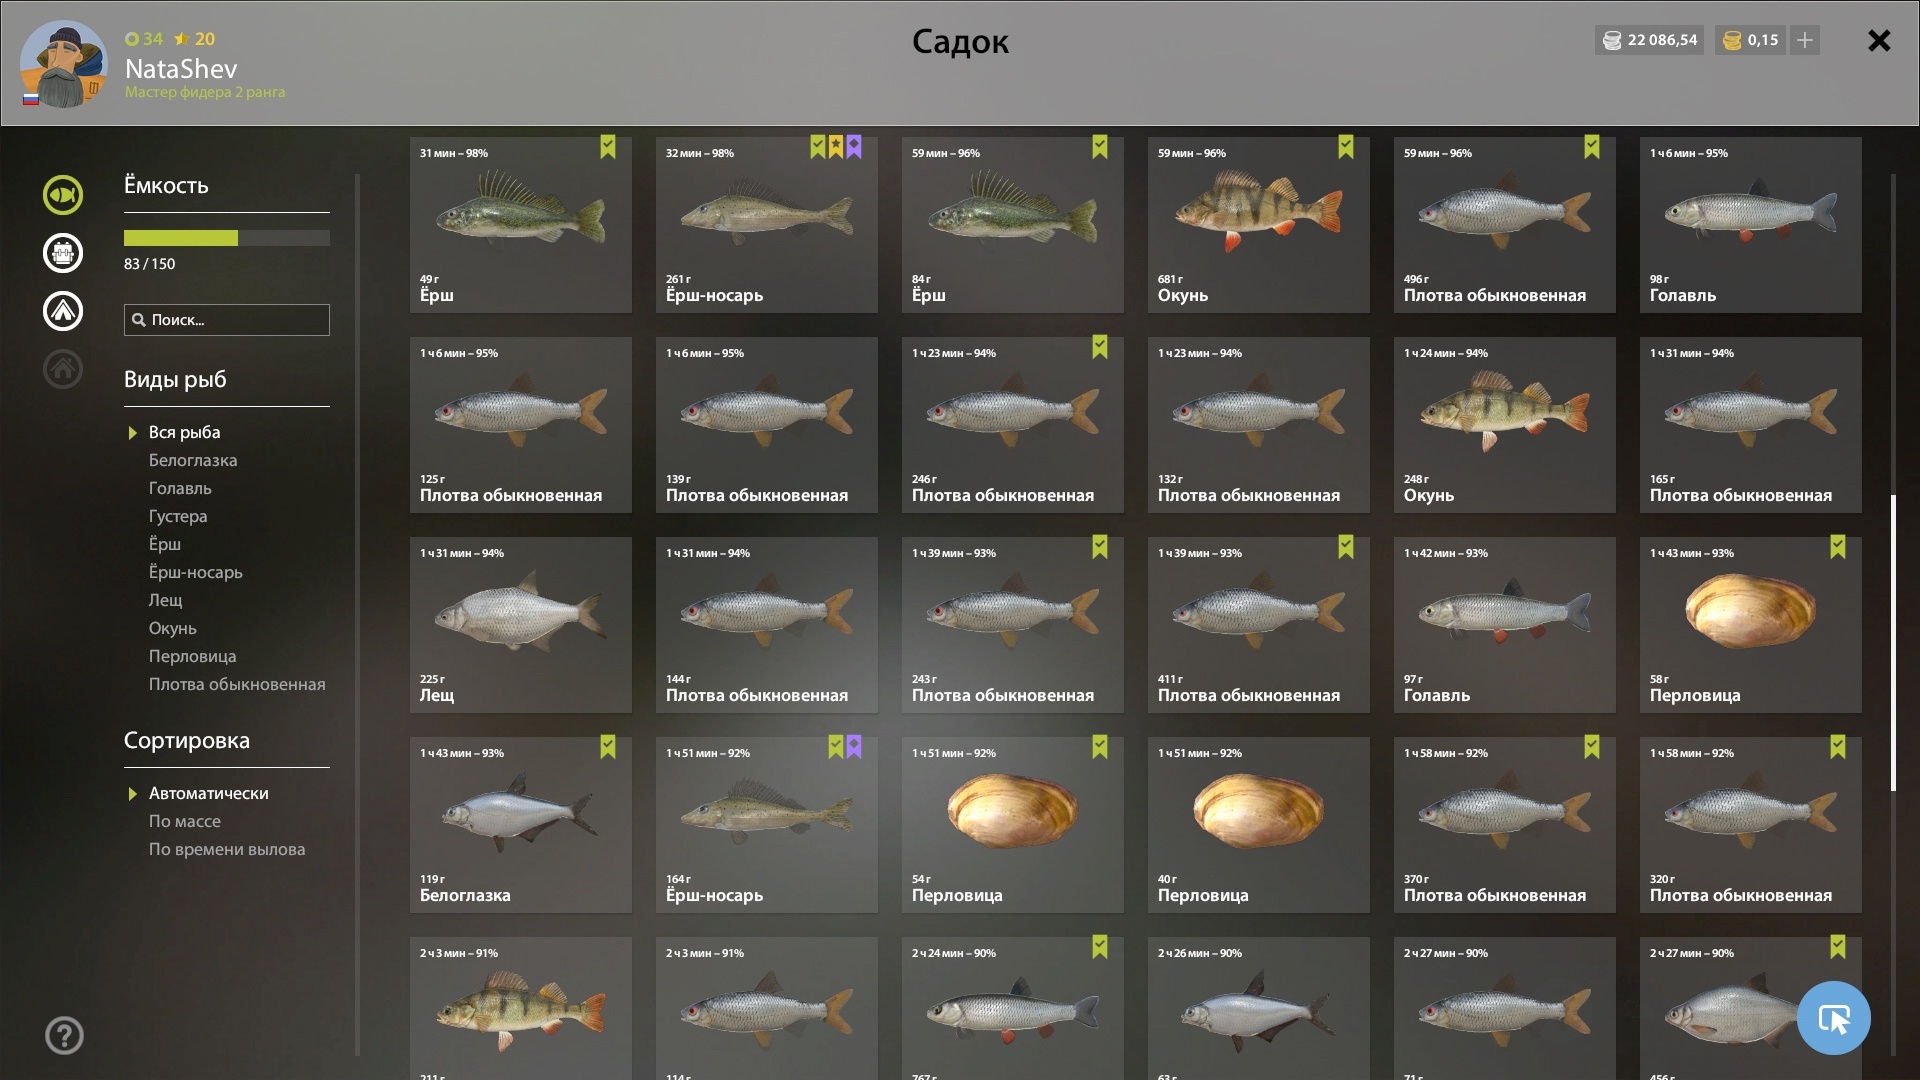The width and height of the screenshot is (1920, 1080).
Task: Click the player avatar portrait
Action: click(x=63, y=64)
